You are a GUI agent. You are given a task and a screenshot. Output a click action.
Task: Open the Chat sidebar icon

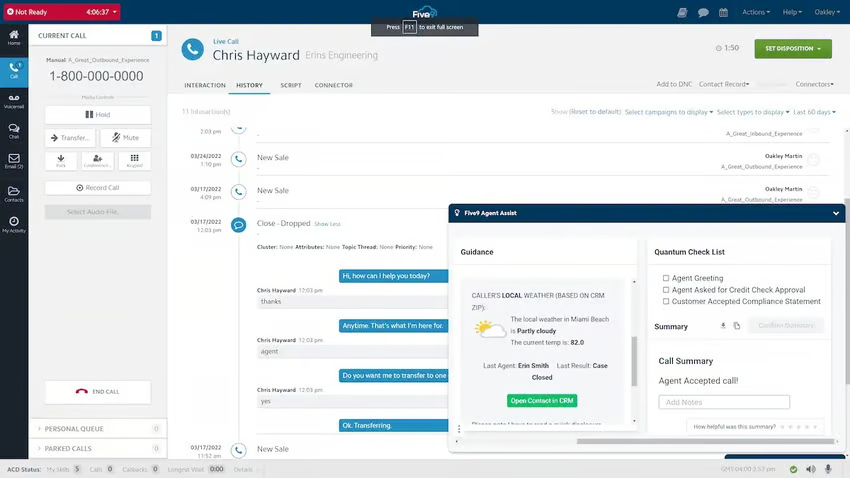[x=14, y=130]
